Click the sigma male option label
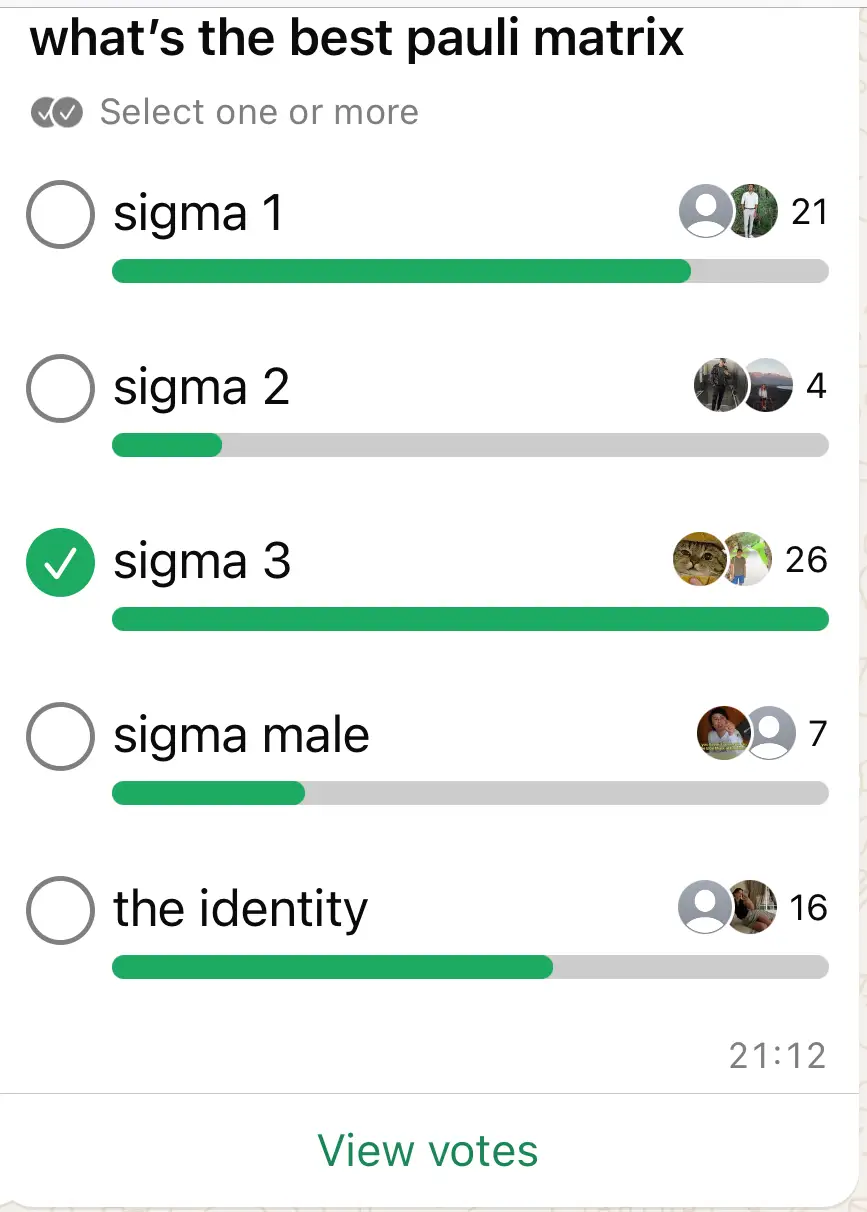Viewport: 867px width, 1212px height. [241, 736]
